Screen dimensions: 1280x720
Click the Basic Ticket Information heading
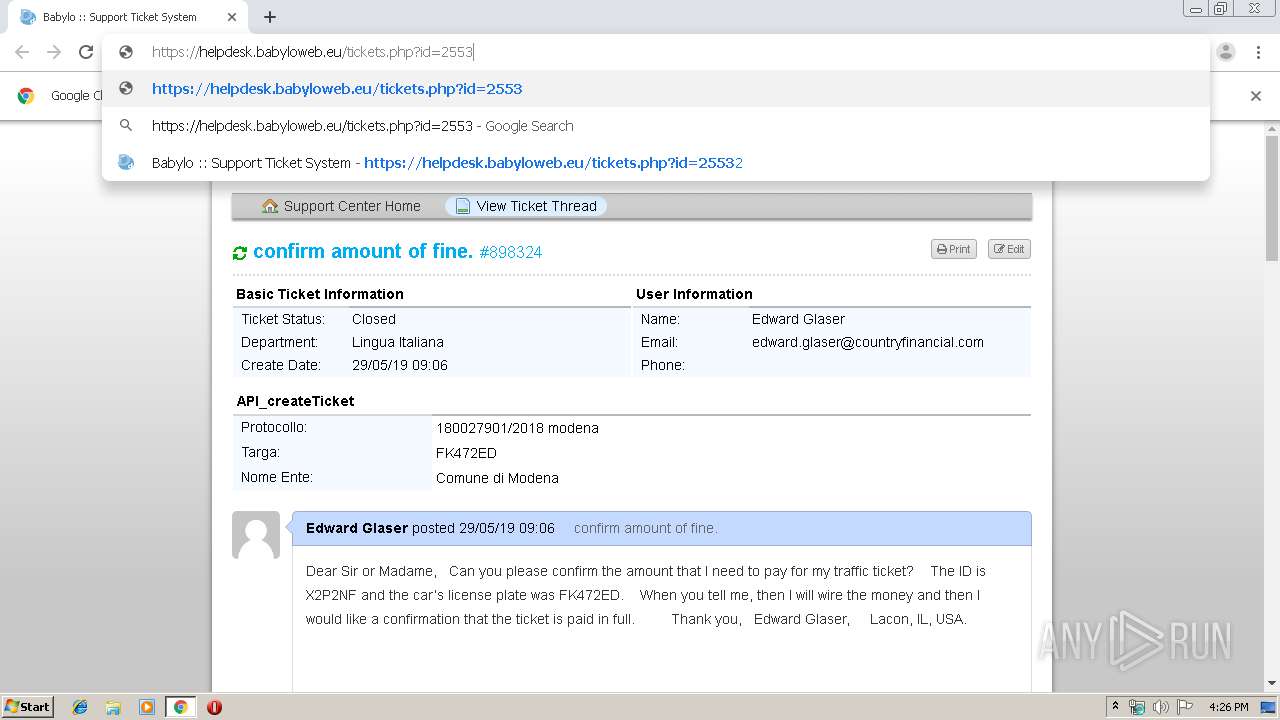click(320, 294)
